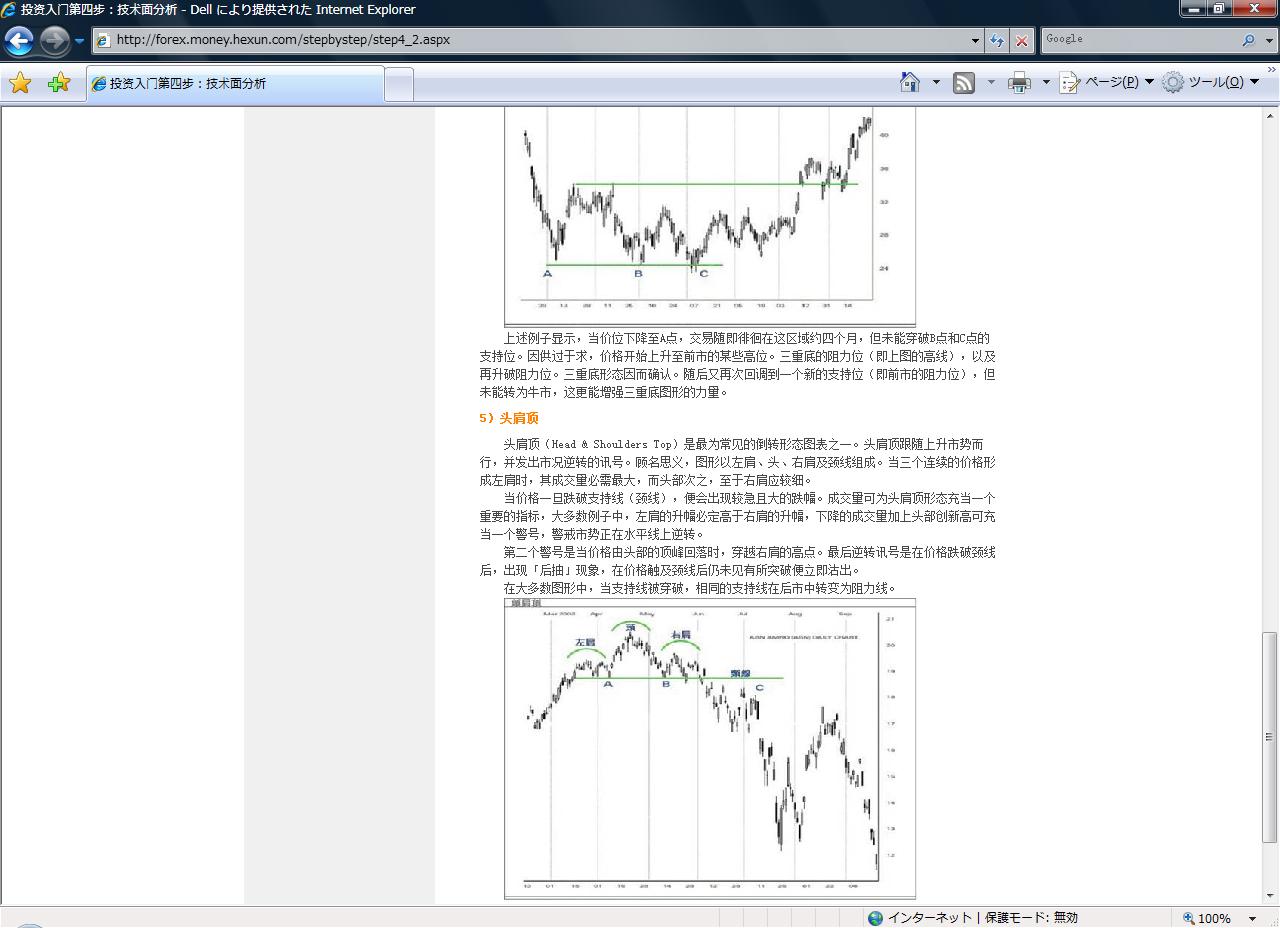The width and height of the screenshot is (1280, 928).
Task: Expand the feeds dropdown arrow
Action: 991,82
